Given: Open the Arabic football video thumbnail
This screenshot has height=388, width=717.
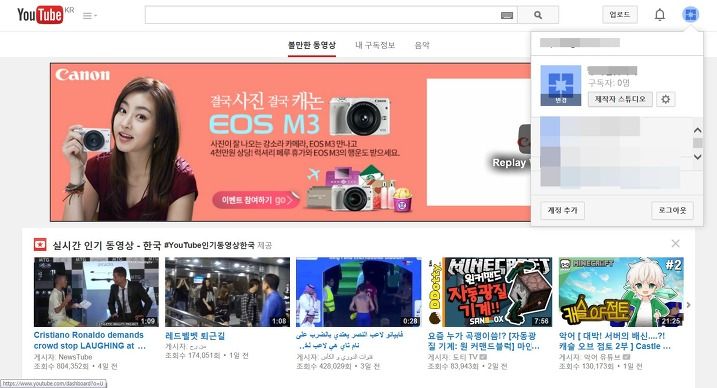Looking at the screenshot, I should click(358, 292).
